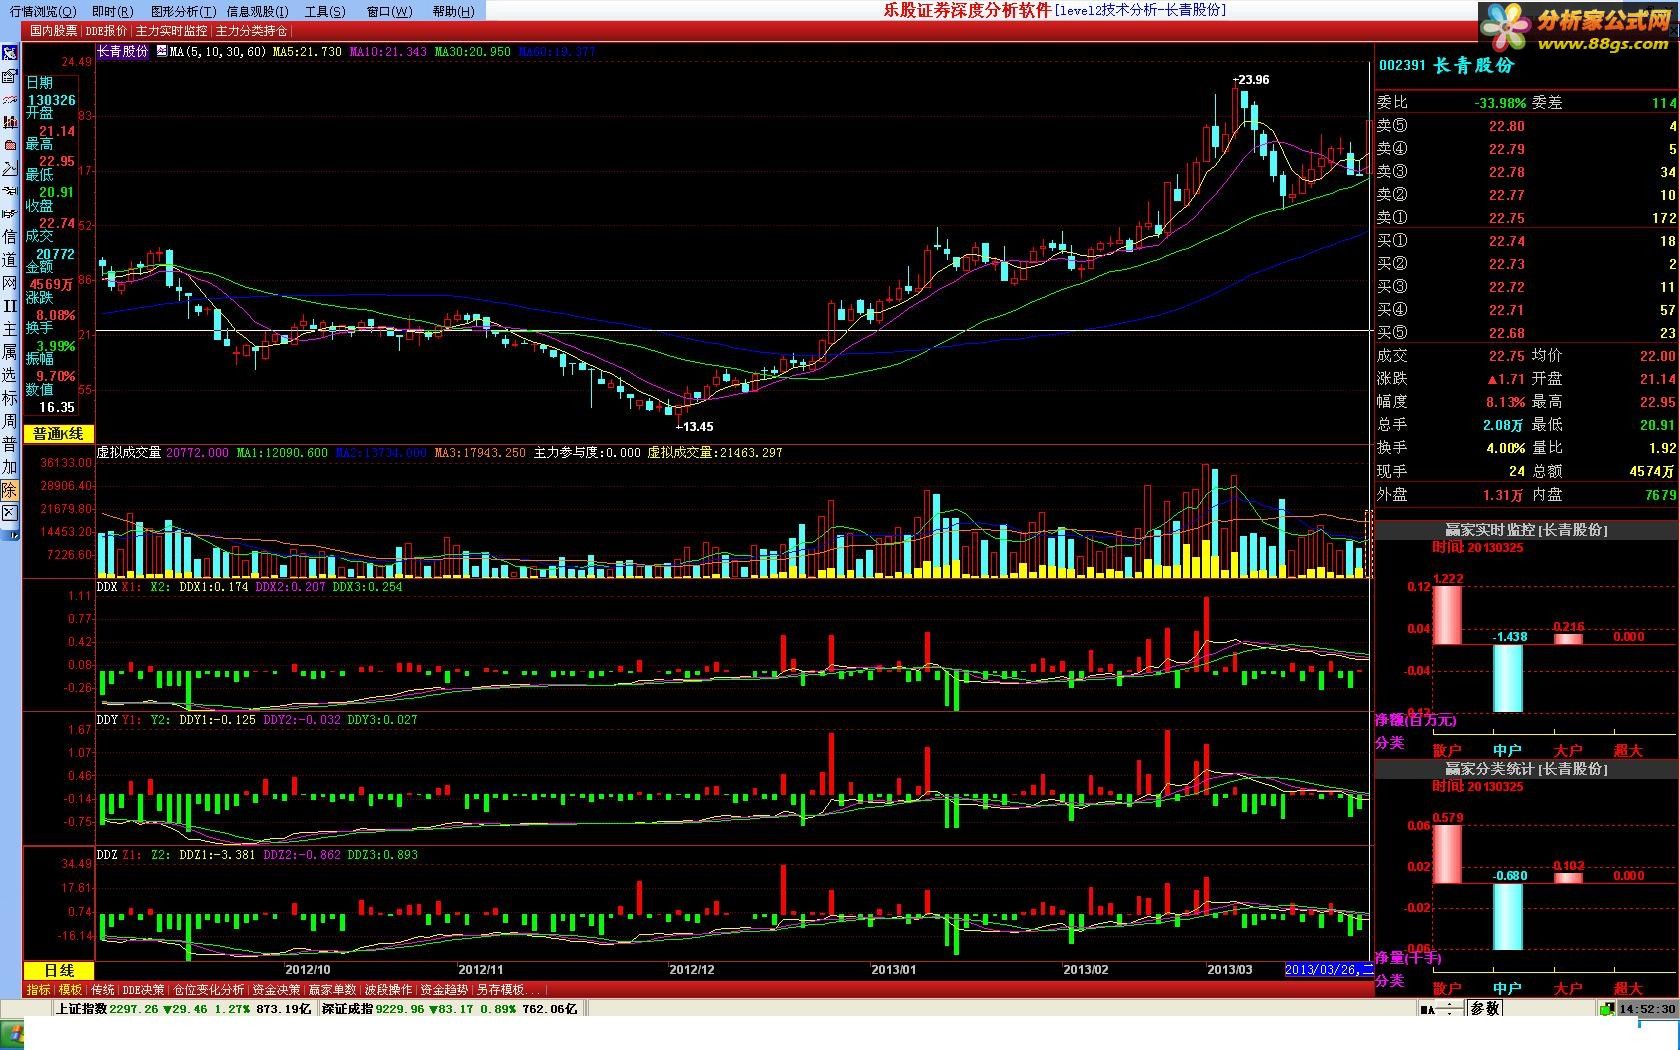The height and width of the screenshot is (1050, 1680).
Task: Click the 卖① price 22.75 row
Action: pos(1526,218)
